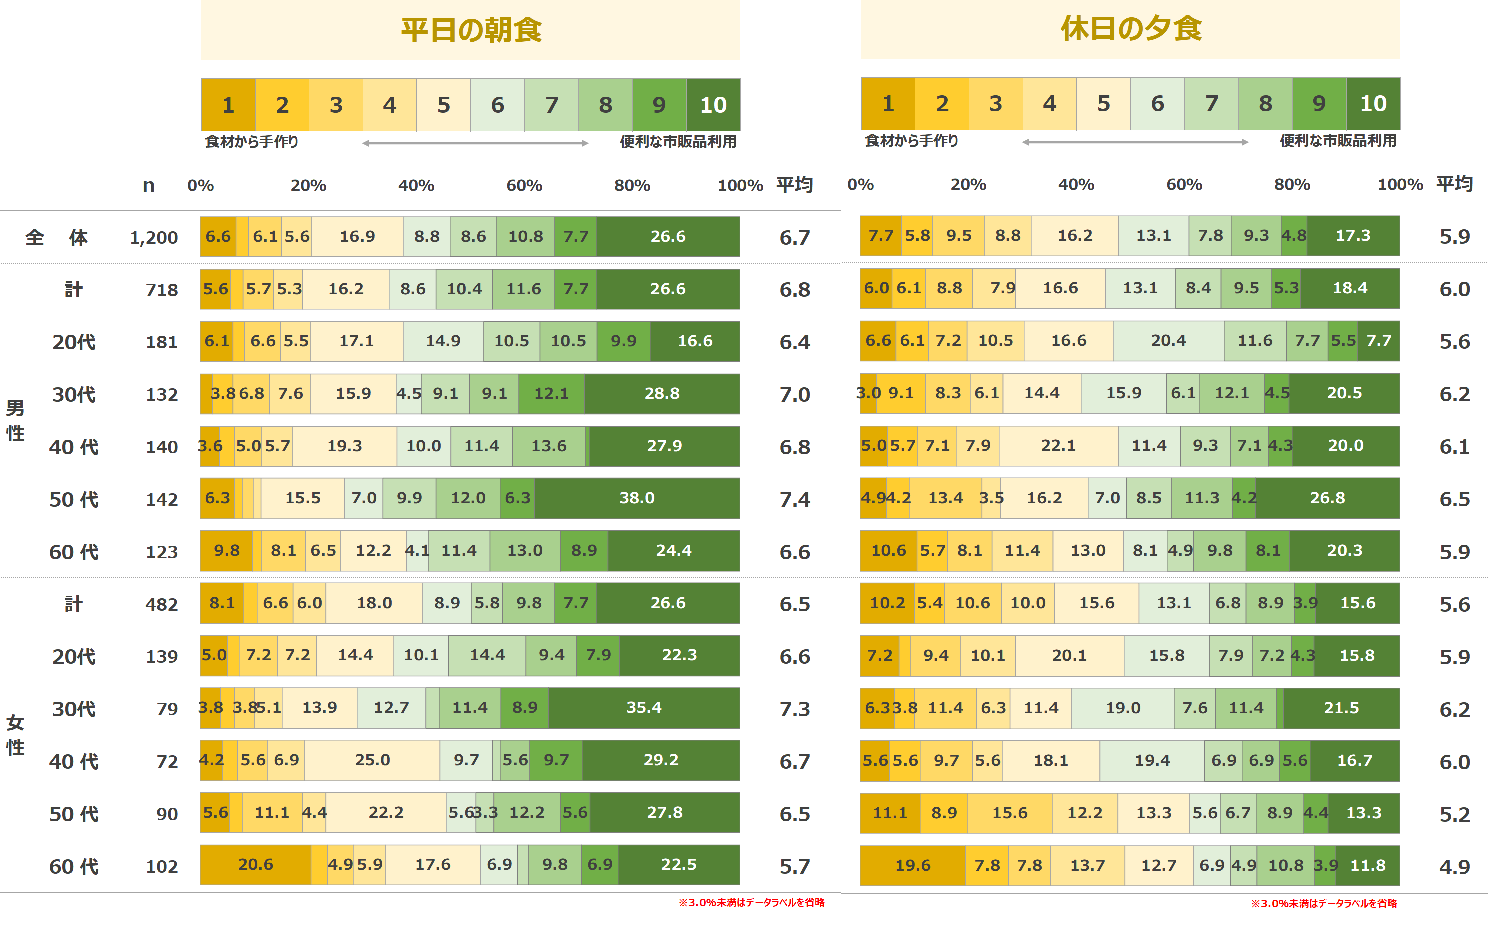Select legend swatch 1 under 平日の朝食
The width and height of the screenshot is (1490, 932).
coord(228,105)
